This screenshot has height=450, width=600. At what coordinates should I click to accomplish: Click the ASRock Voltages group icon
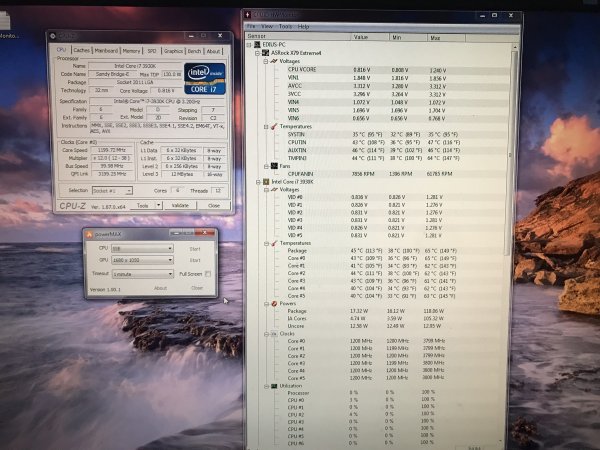[x=274, y=61]
